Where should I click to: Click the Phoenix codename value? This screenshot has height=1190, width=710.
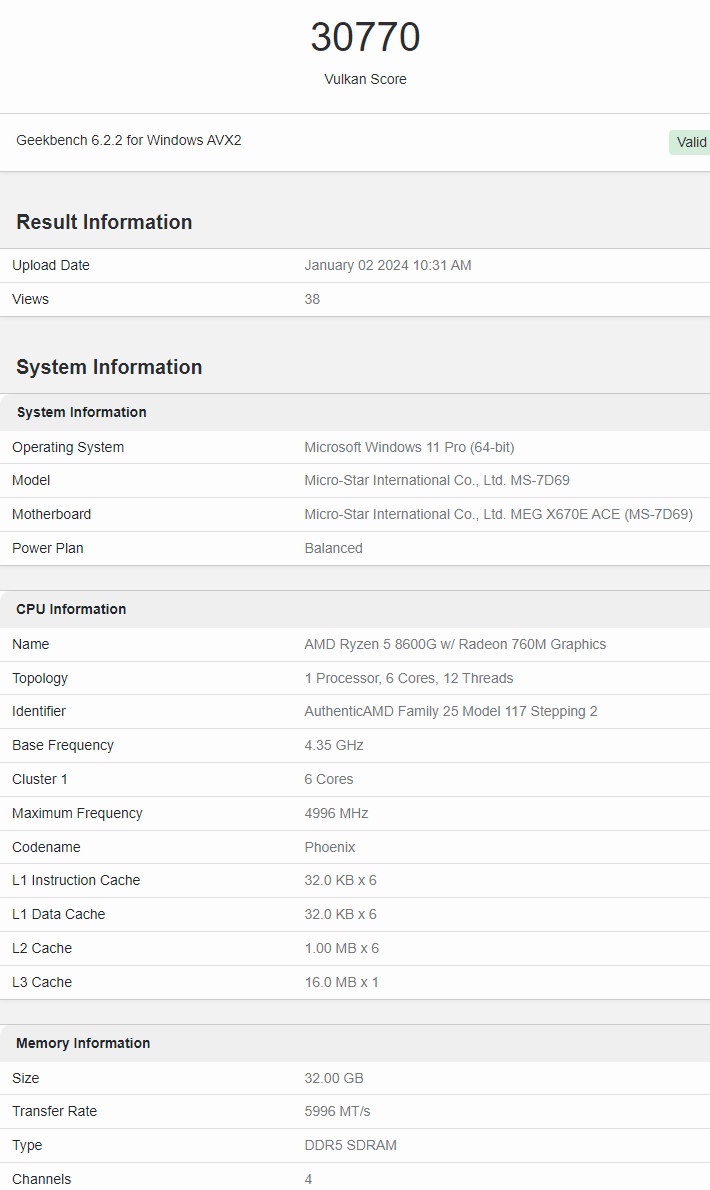pyautogui.click(x=329, y=847)
